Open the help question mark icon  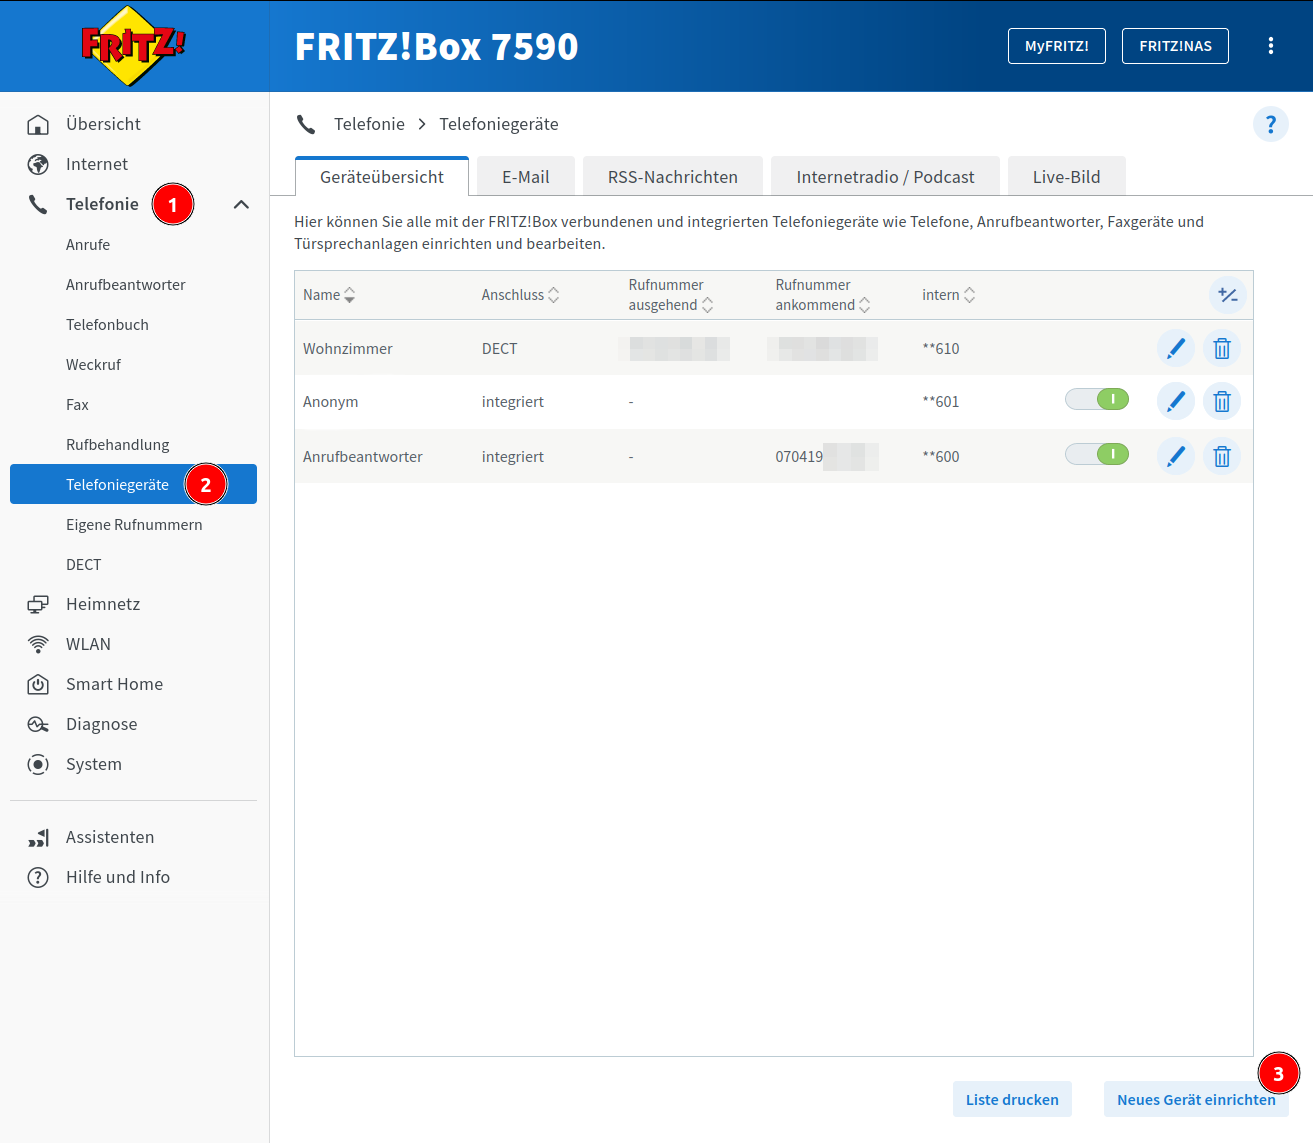(1270, 124)
